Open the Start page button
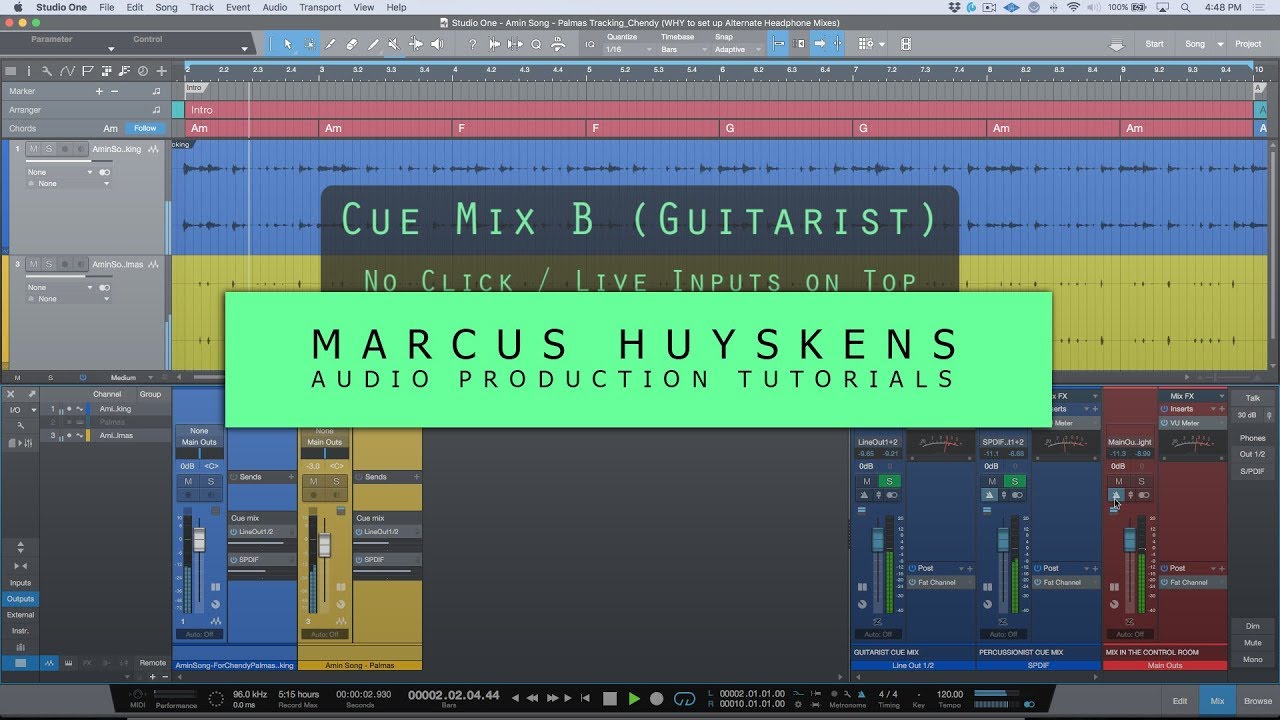The height and width of the screenshot is (720, 1280). point(1154,44)
